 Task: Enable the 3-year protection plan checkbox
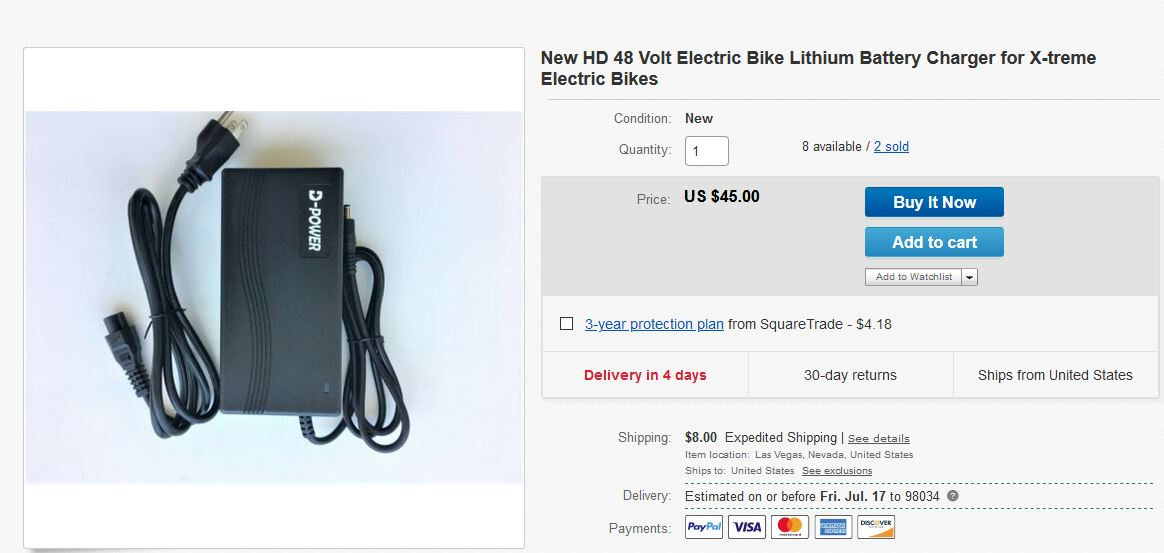point(567,324)
